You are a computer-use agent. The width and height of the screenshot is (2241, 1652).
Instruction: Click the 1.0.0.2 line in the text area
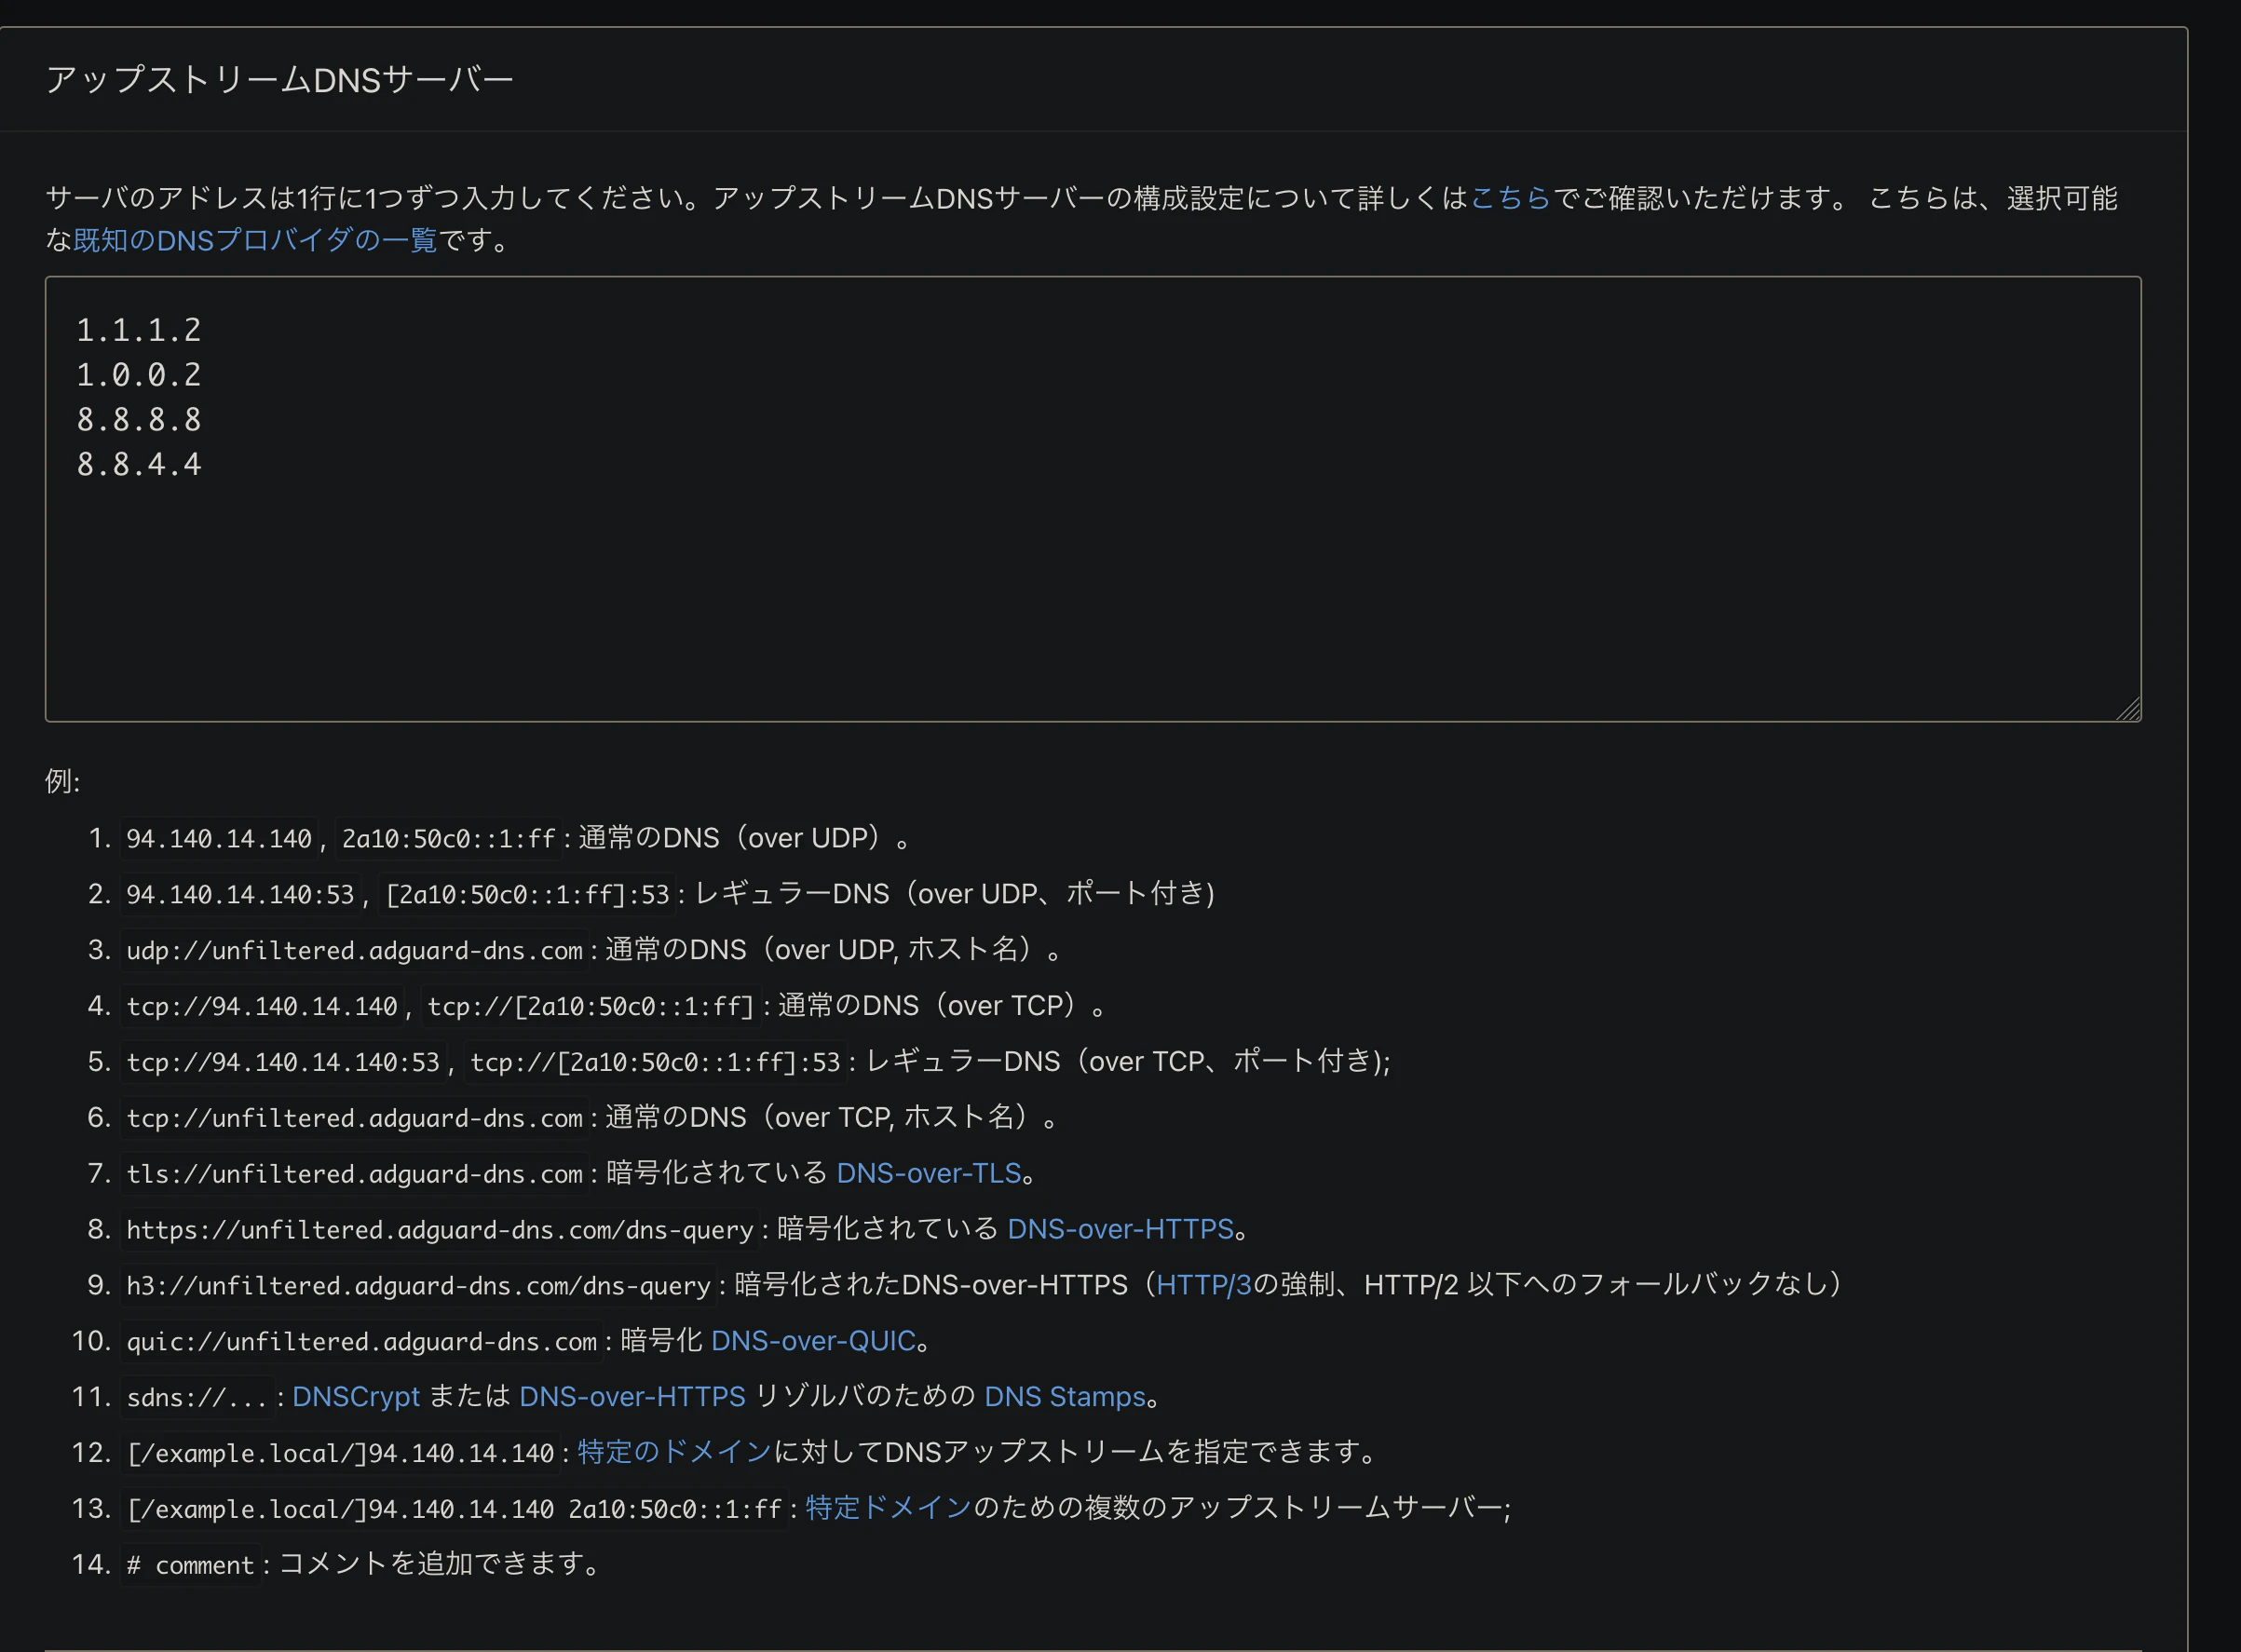139,375
